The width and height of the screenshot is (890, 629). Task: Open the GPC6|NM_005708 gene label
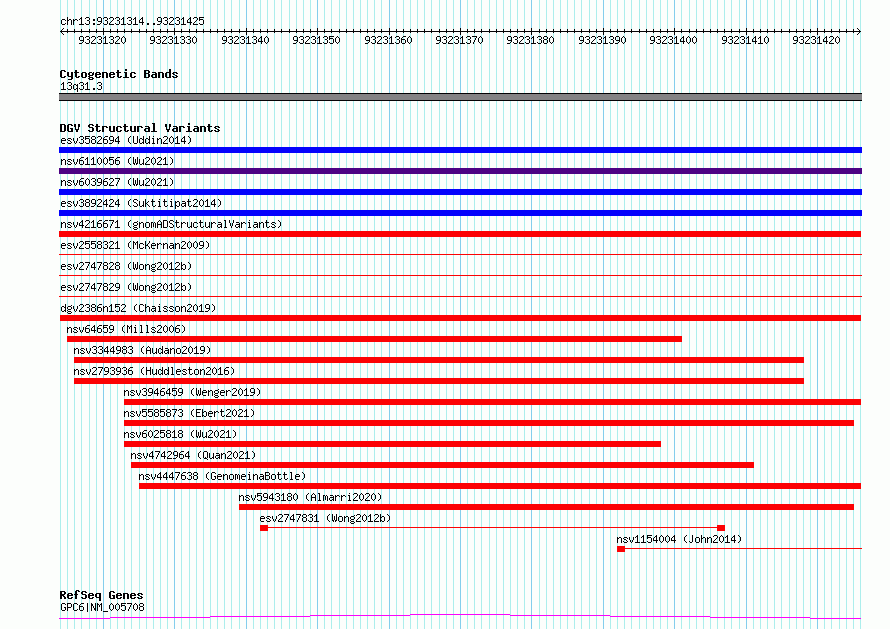click(102, 607)
